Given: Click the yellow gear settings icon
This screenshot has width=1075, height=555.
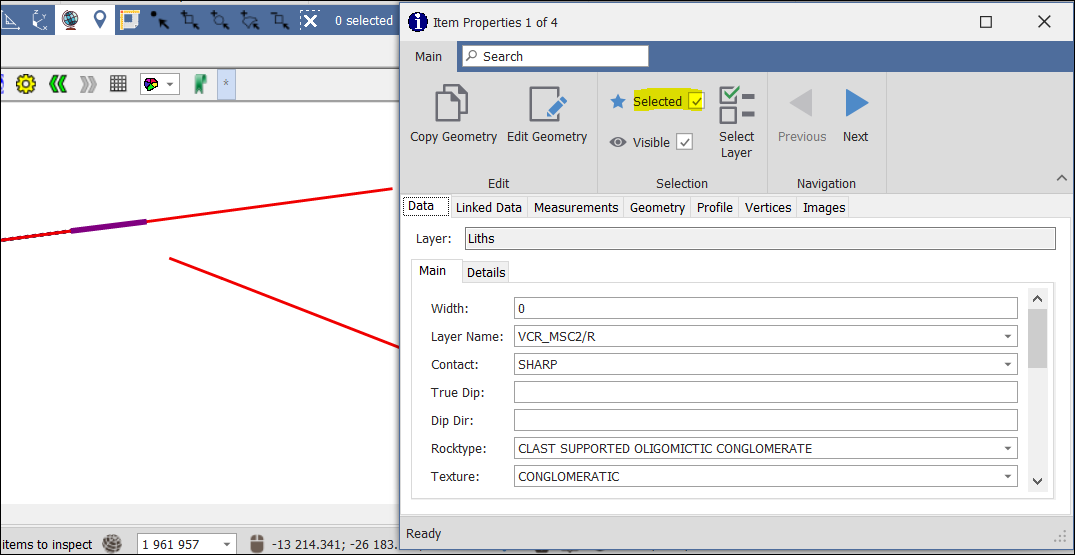Looking at the screenshot, I should point(26,84).
